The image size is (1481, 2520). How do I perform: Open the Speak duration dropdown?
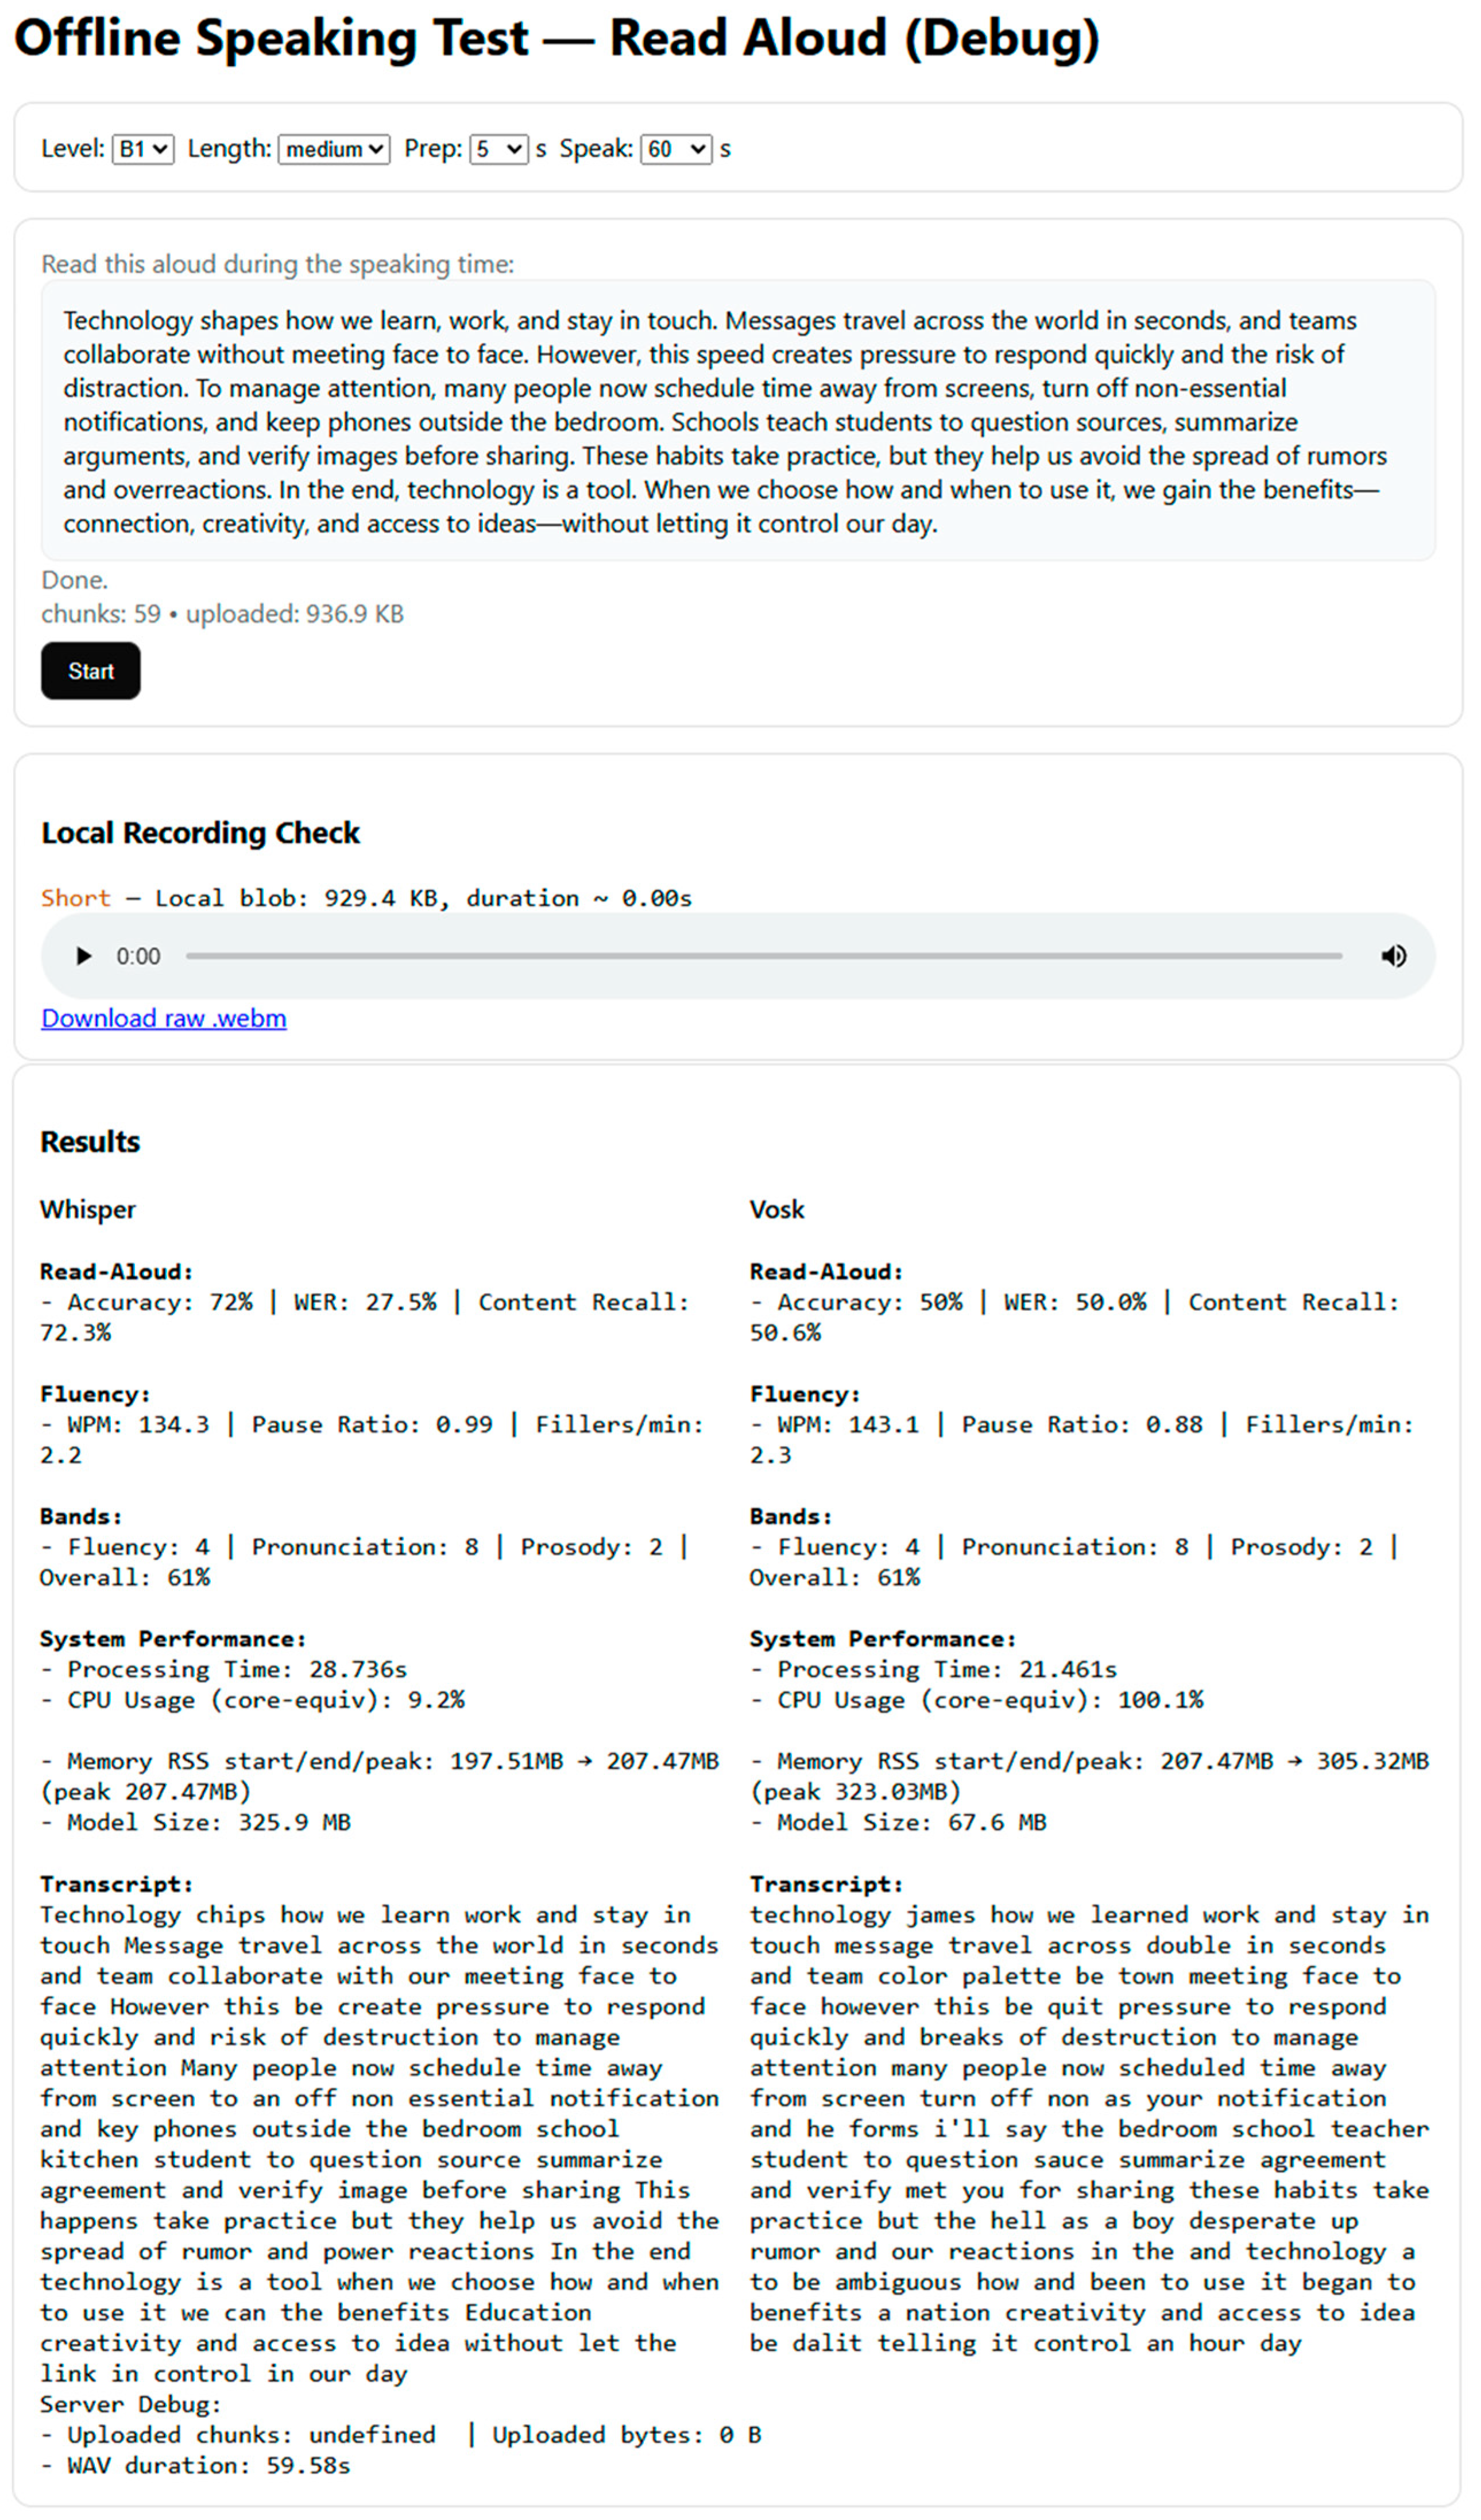click(676, 150)
